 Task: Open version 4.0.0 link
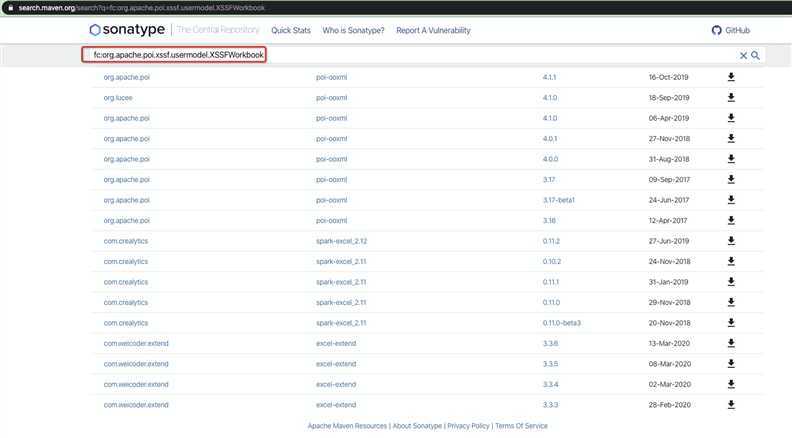pyautogui.click(x=551, y=159)
